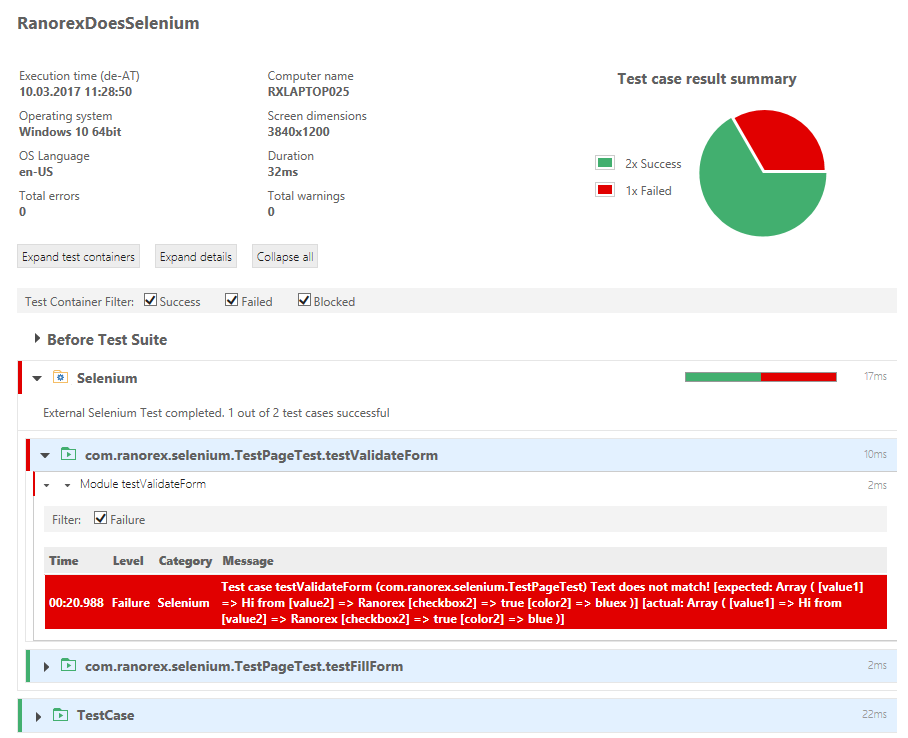Click the red Failed legend swatch

click(605, 189)
